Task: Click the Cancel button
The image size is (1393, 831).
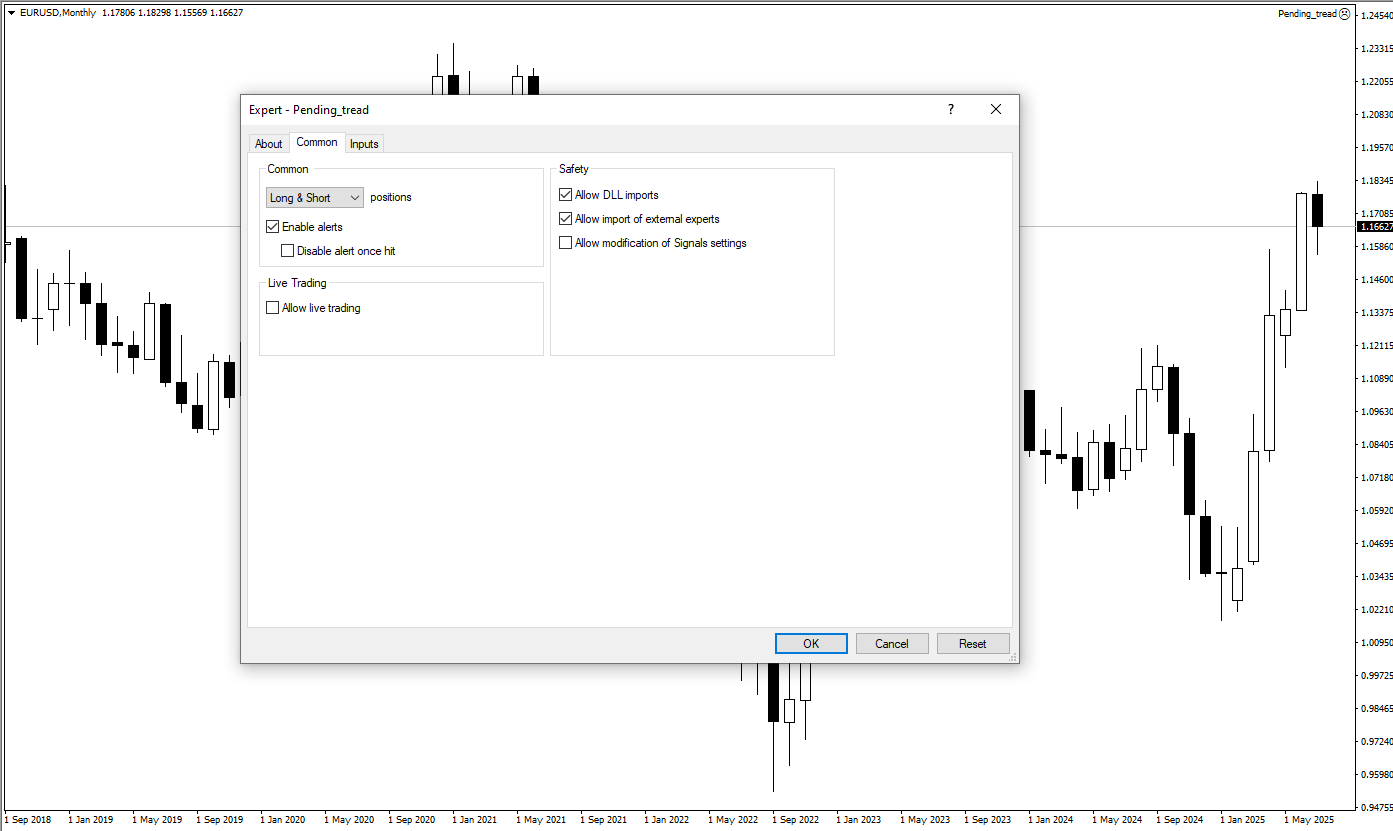Action: pos(892,644)
